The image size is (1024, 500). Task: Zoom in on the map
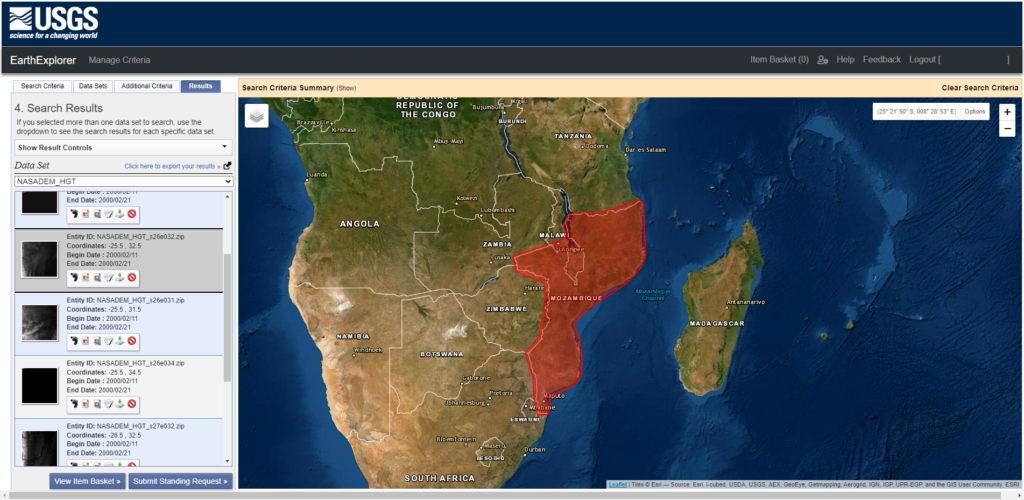point(1007,112)
